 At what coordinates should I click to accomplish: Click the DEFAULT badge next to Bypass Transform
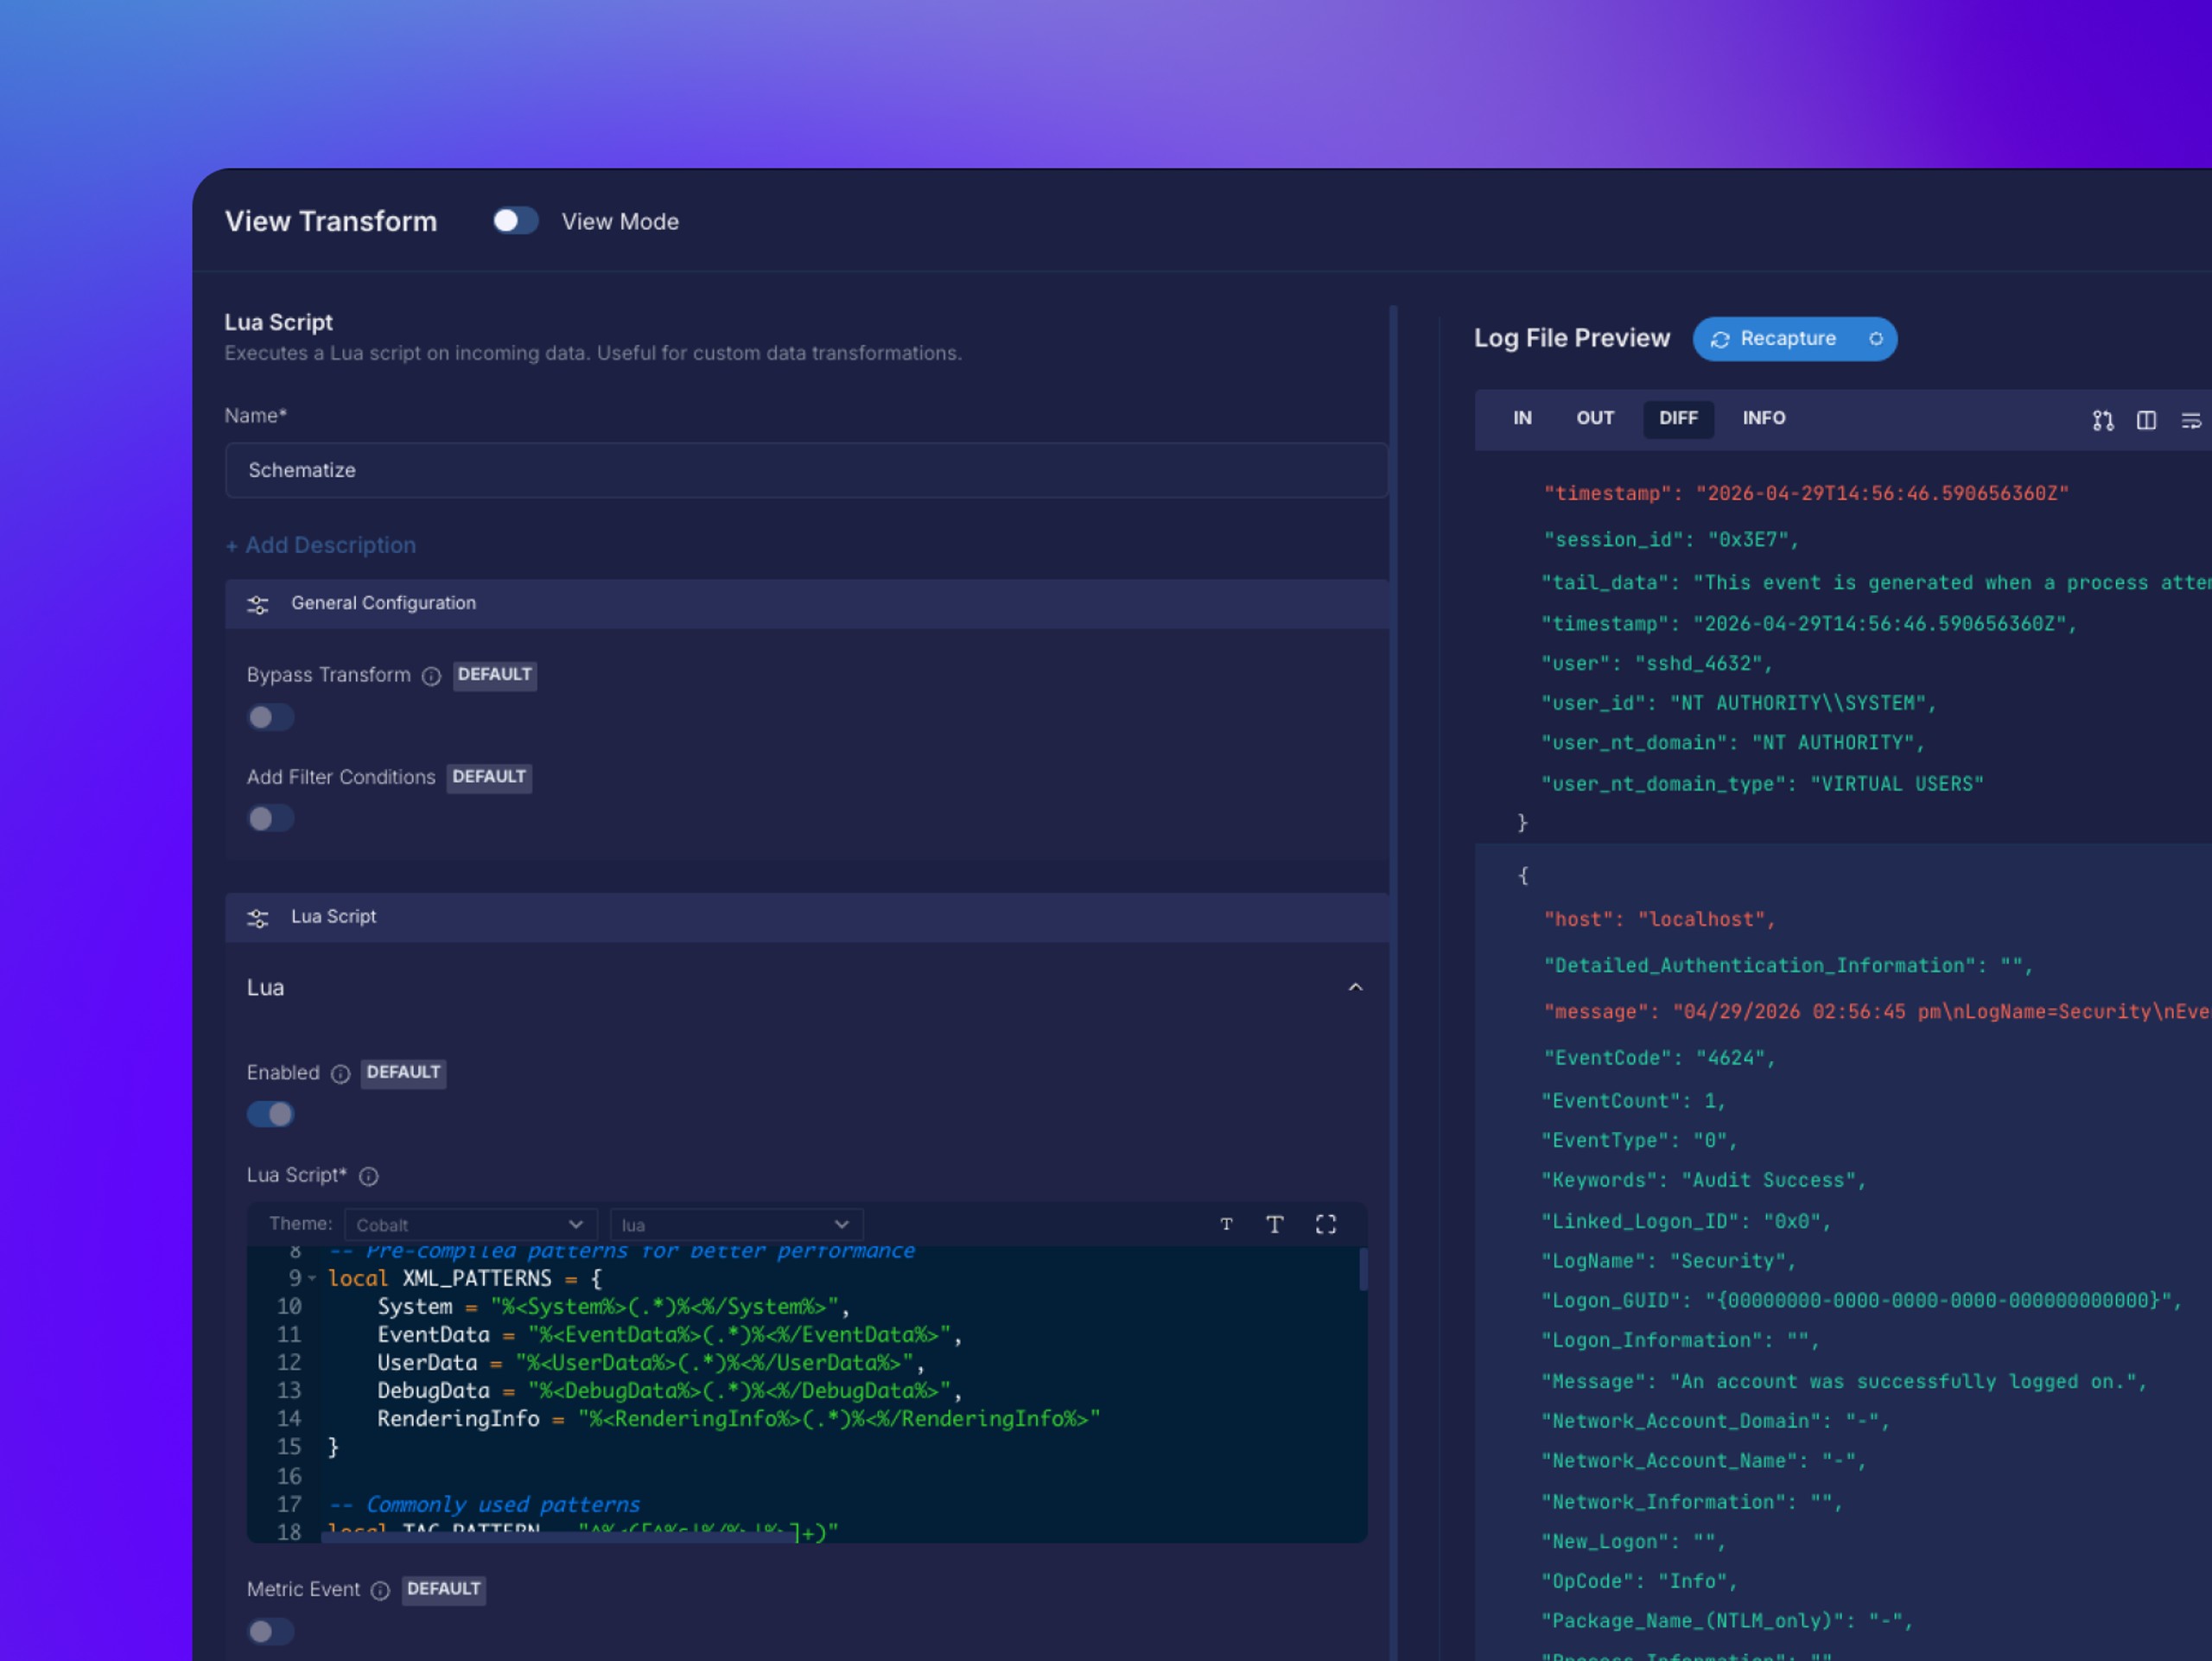pos(494,675)
